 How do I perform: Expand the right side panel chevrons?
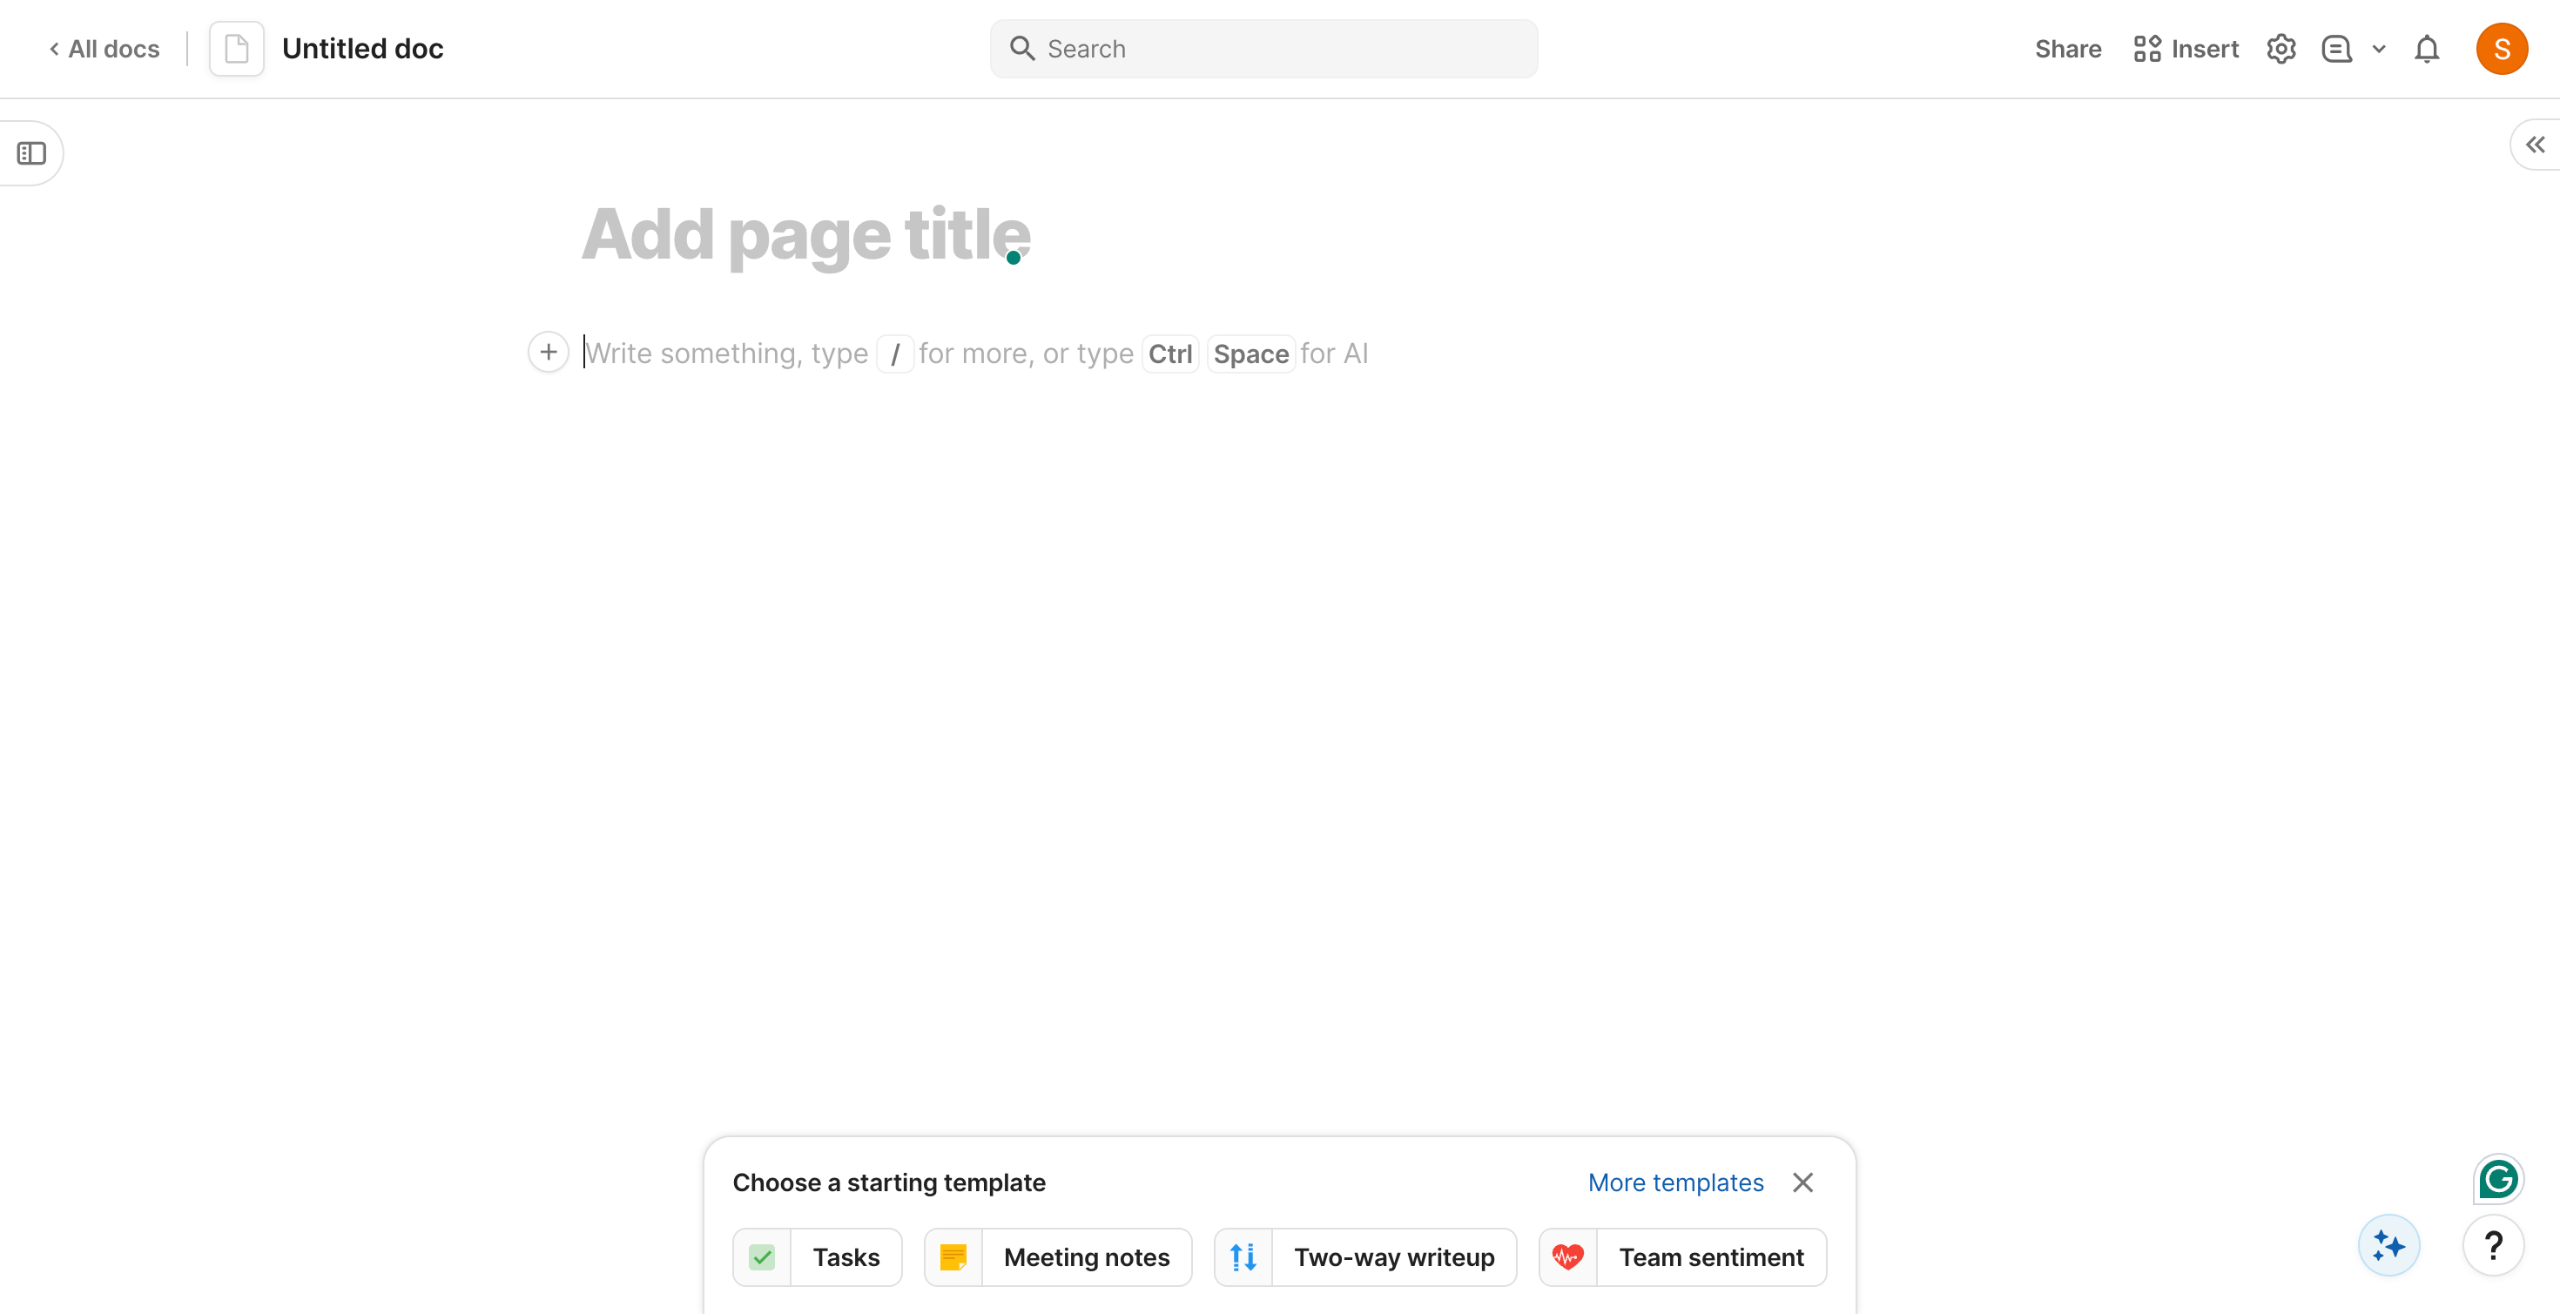pyautogui.click(x=2535, y=145)
